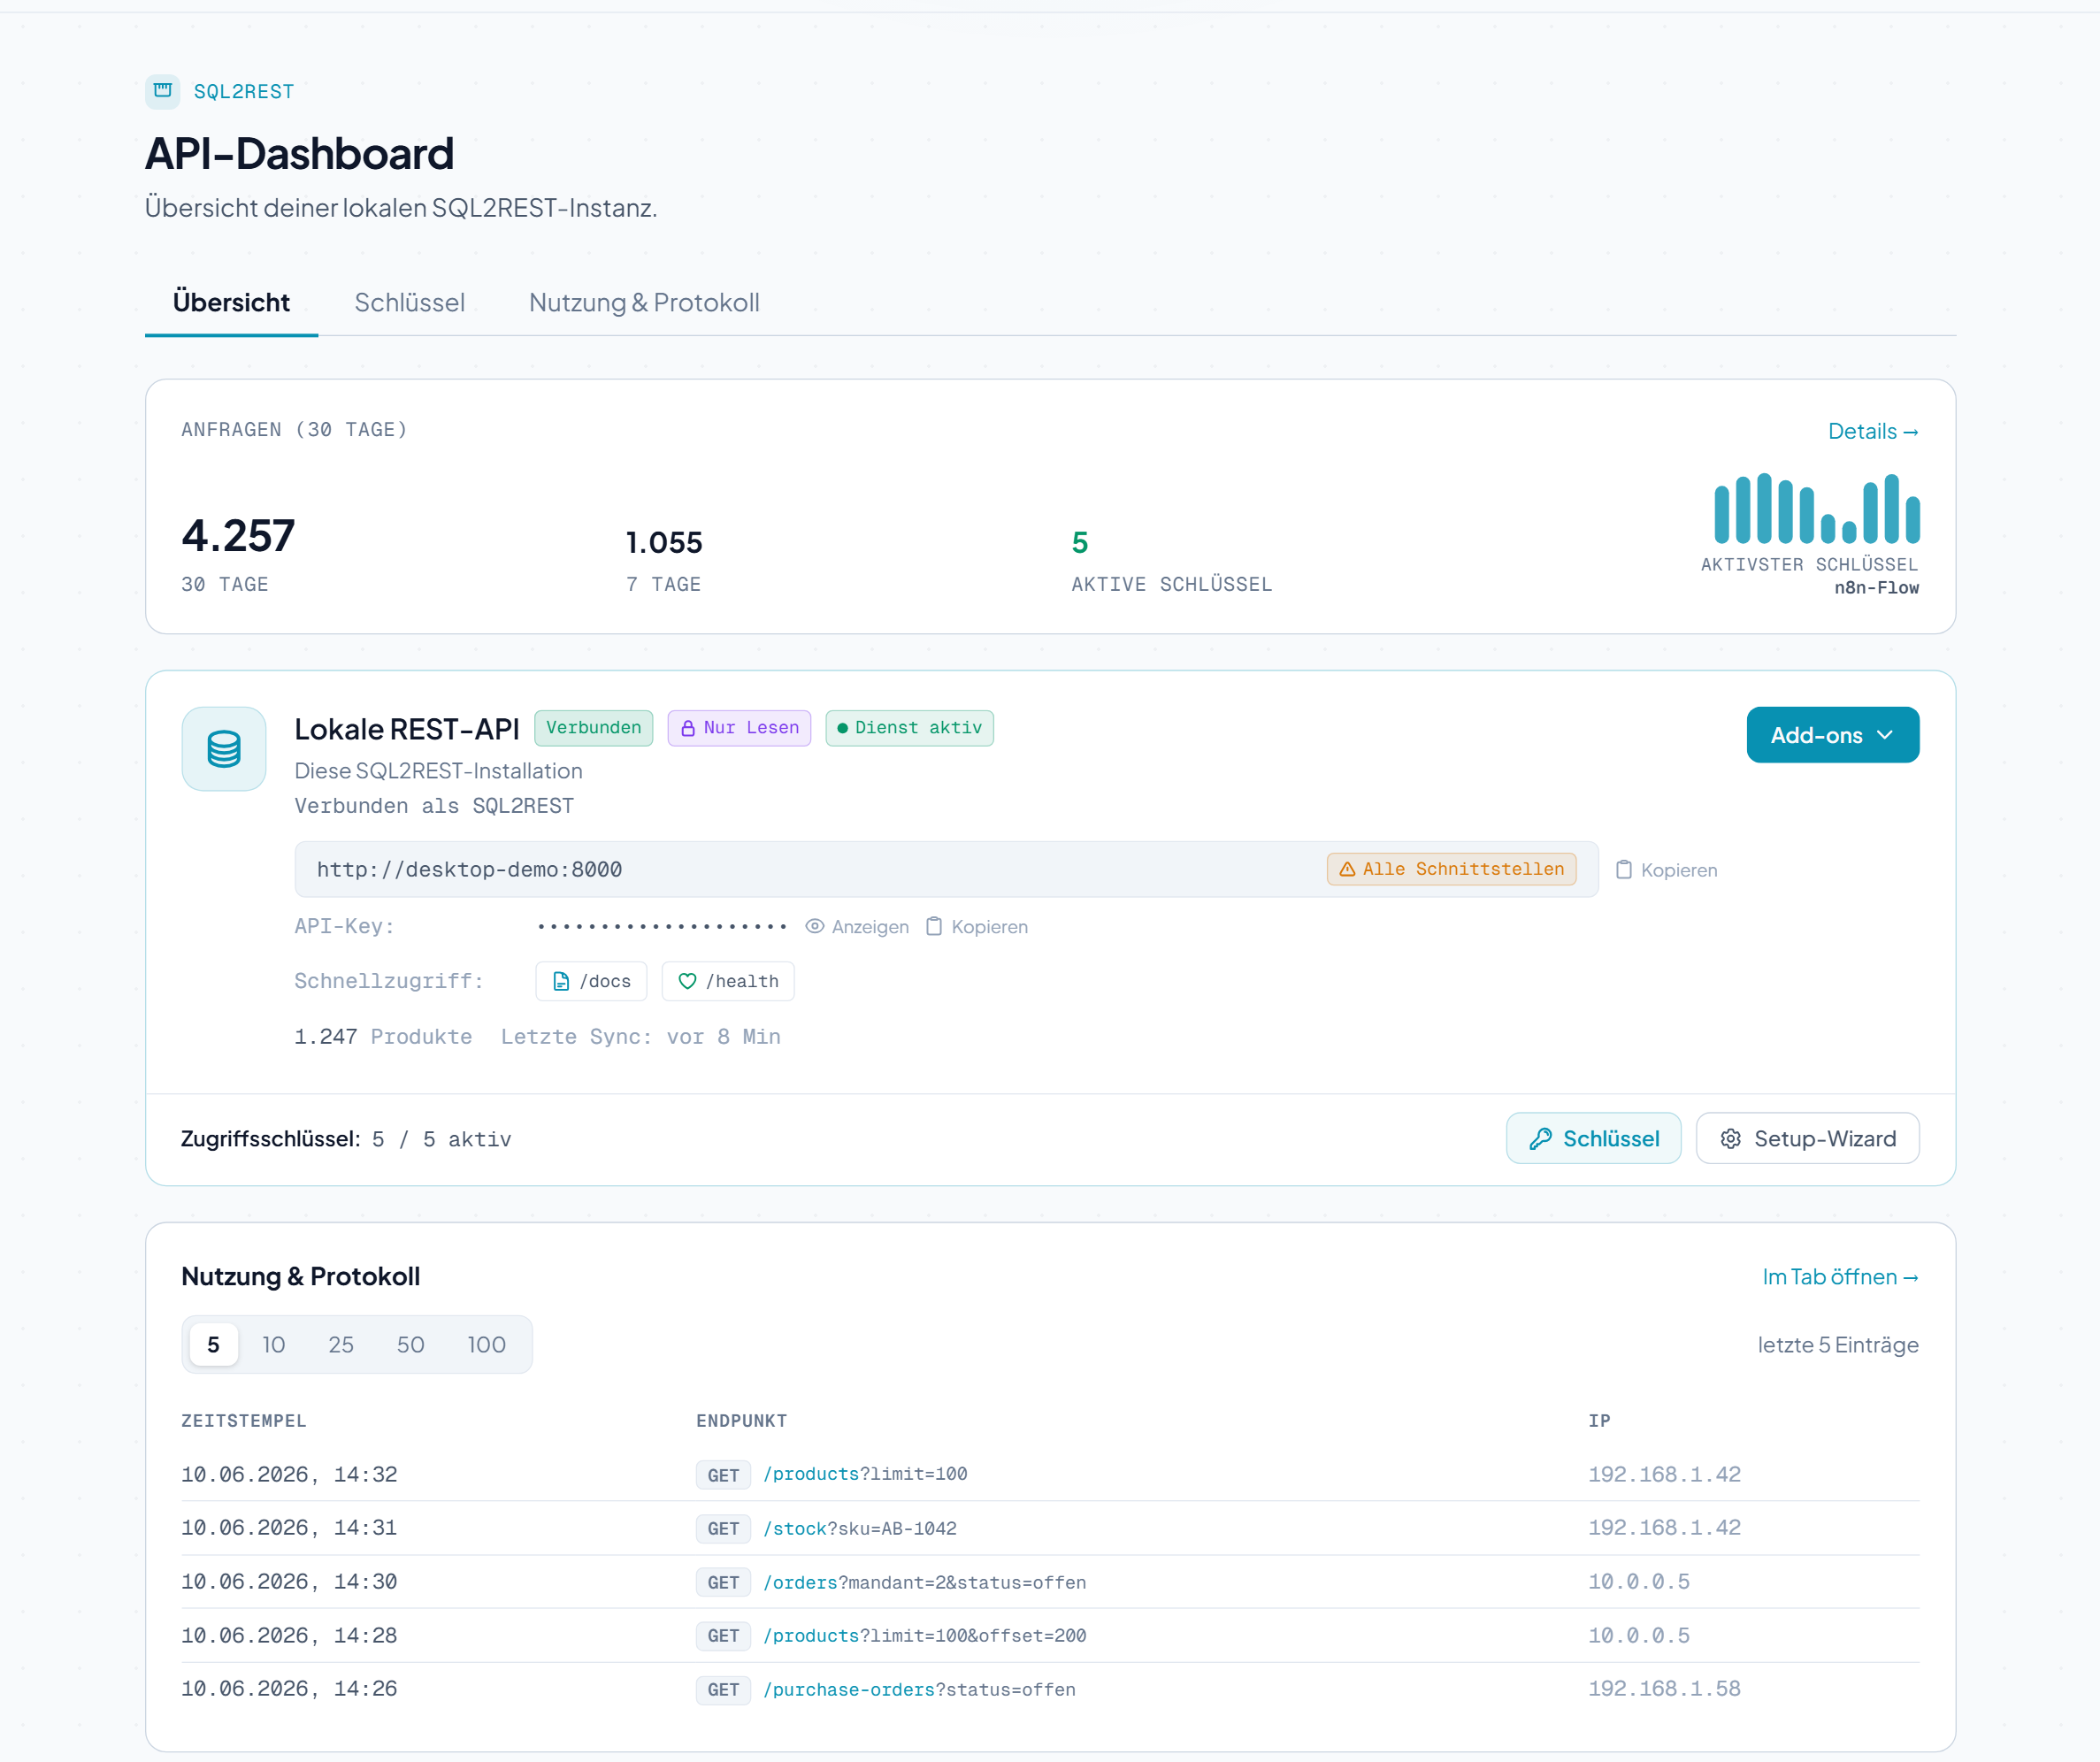Click the 4.257 requests value
The height and width of the screenshot is (1762, 2100).
pyautogui.click(x=238, y=536)
